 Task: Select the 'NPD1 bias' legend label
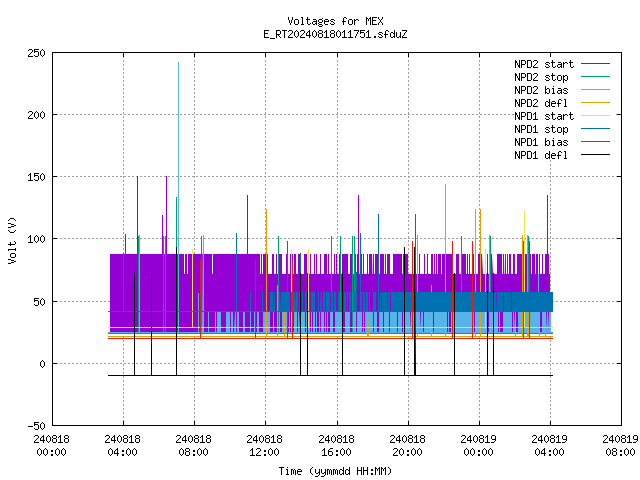pyautogui.click(x=541, y=142)
